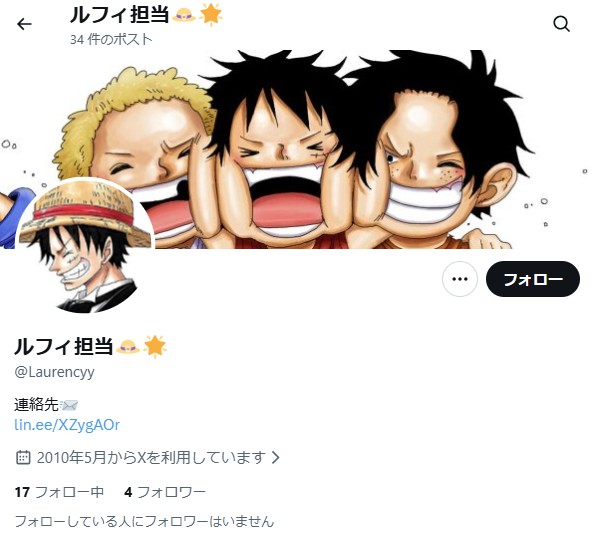Click the ルフィ担当 profile display name
Viewport: 593px width, 548px height.
64,346
